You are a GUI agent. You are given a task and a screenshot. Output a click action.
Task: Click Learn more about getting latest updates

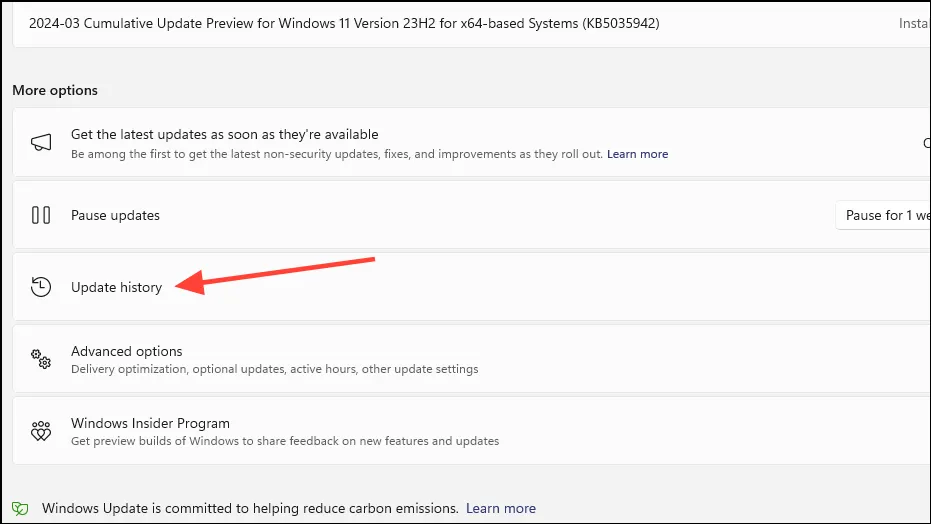(x=637, y=154)
